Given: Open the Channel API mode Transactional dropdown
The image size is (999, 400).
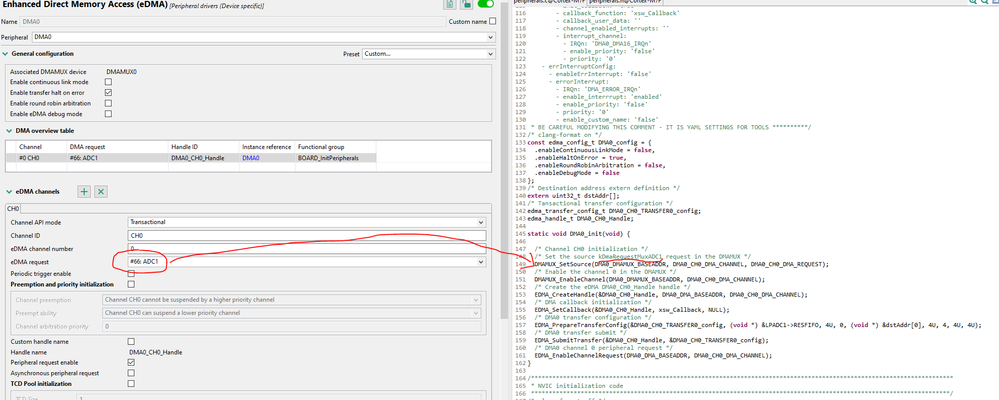Looking at the screenshot, I should [x=306, y=222].
